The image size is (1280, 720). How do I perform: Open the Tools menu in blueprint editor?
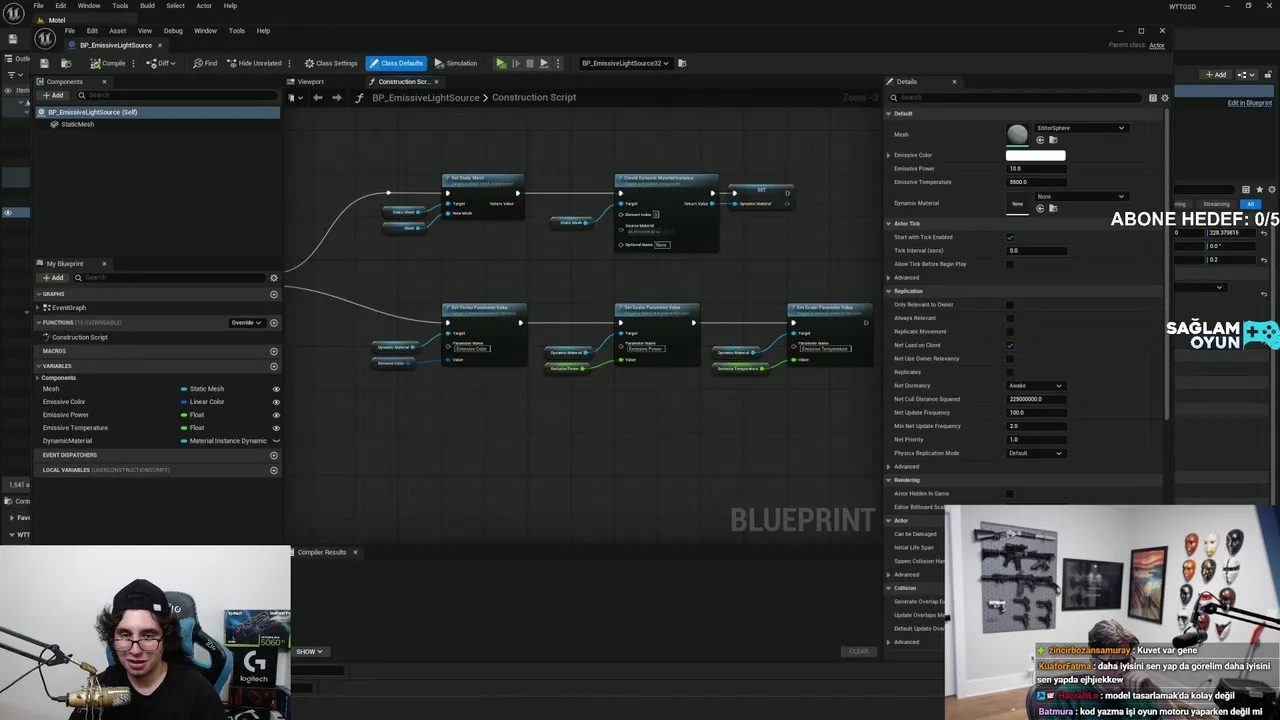click(x=237, y=31)
